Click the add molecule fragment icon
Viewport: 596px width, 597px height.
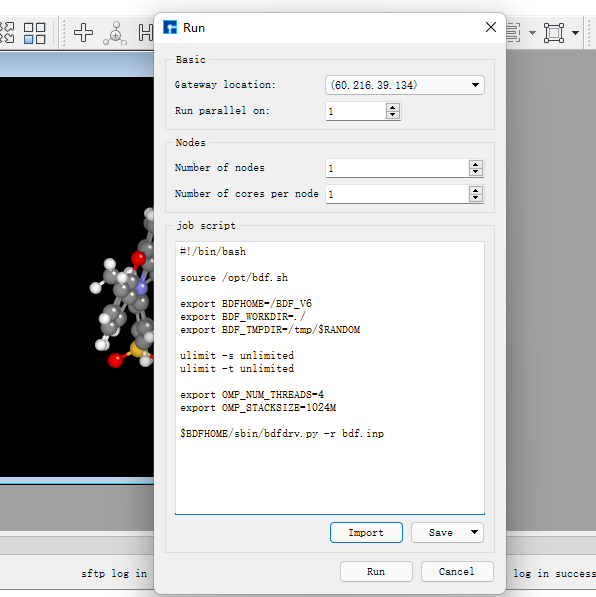(115, 33)
